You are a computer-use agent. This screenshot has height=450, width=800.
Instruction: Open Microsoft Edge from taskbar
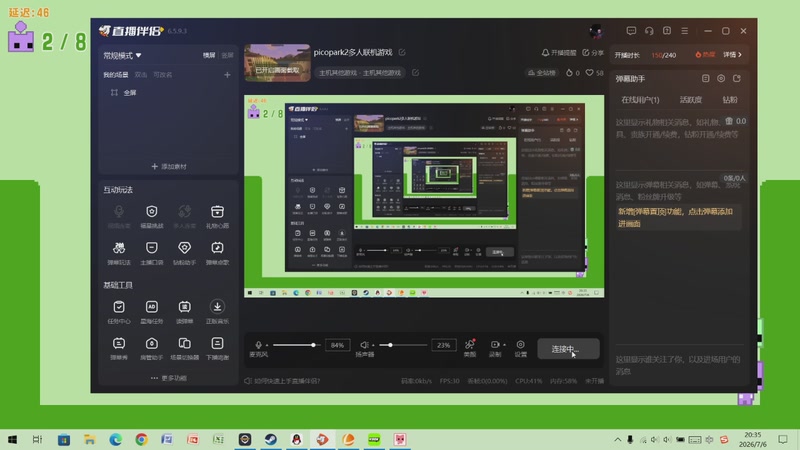pyautogui.click(x=115, y=439)
